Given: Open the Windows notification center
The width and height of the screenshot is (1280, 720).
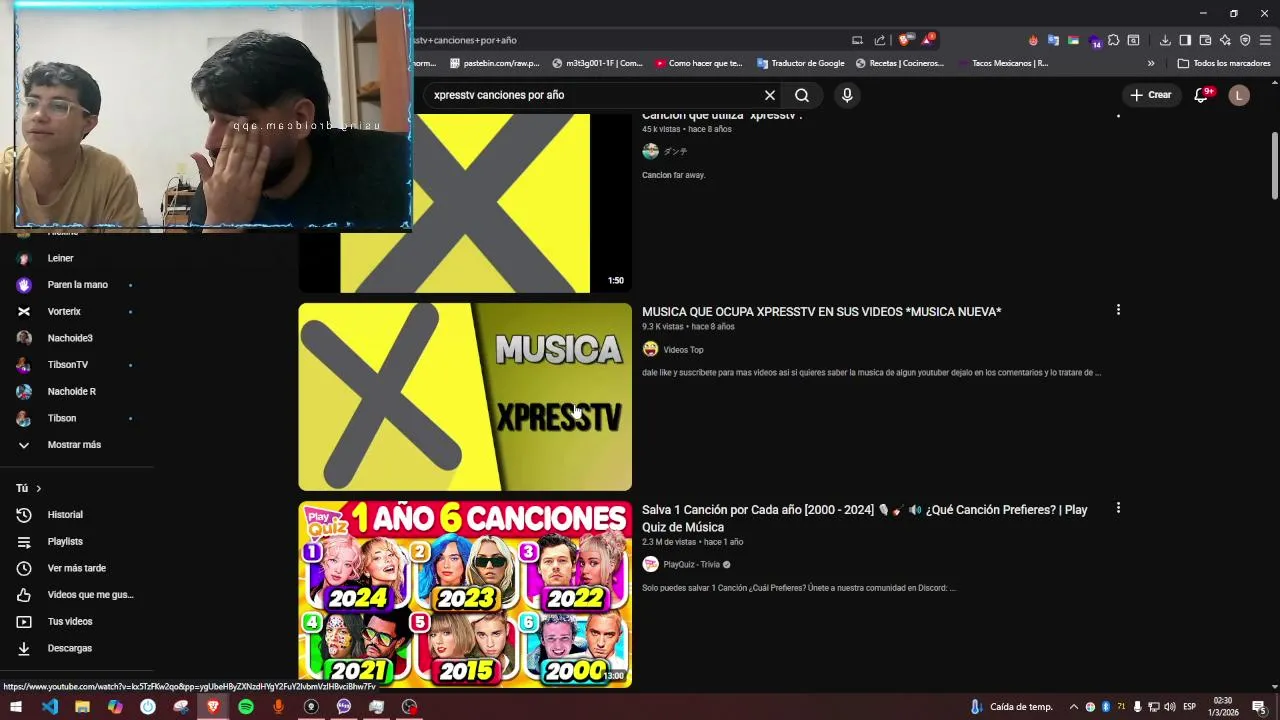Looking at the screenshot, I should pyautogui.click(x=1260, y=707).
